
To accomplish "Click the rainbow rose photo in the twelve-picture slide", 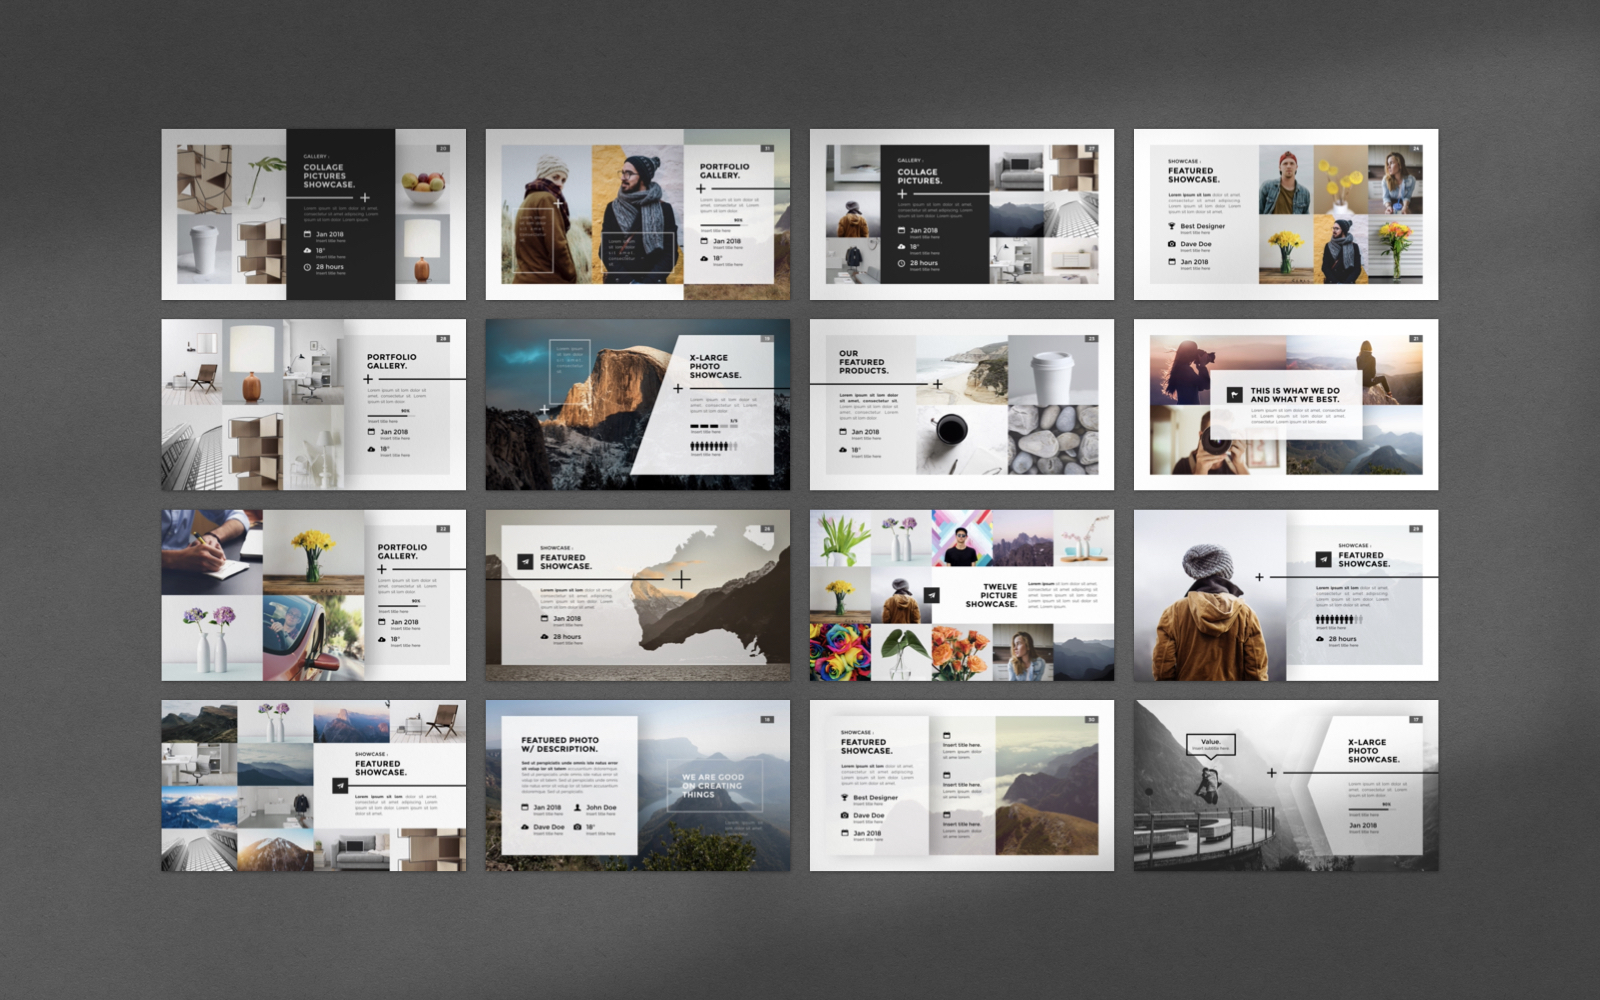I will [x=839, y=652].
